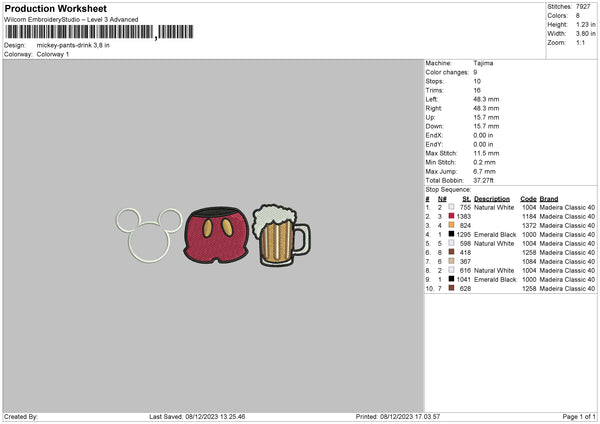Select "Natural White" in the 616-stitch row

(494, 271)
